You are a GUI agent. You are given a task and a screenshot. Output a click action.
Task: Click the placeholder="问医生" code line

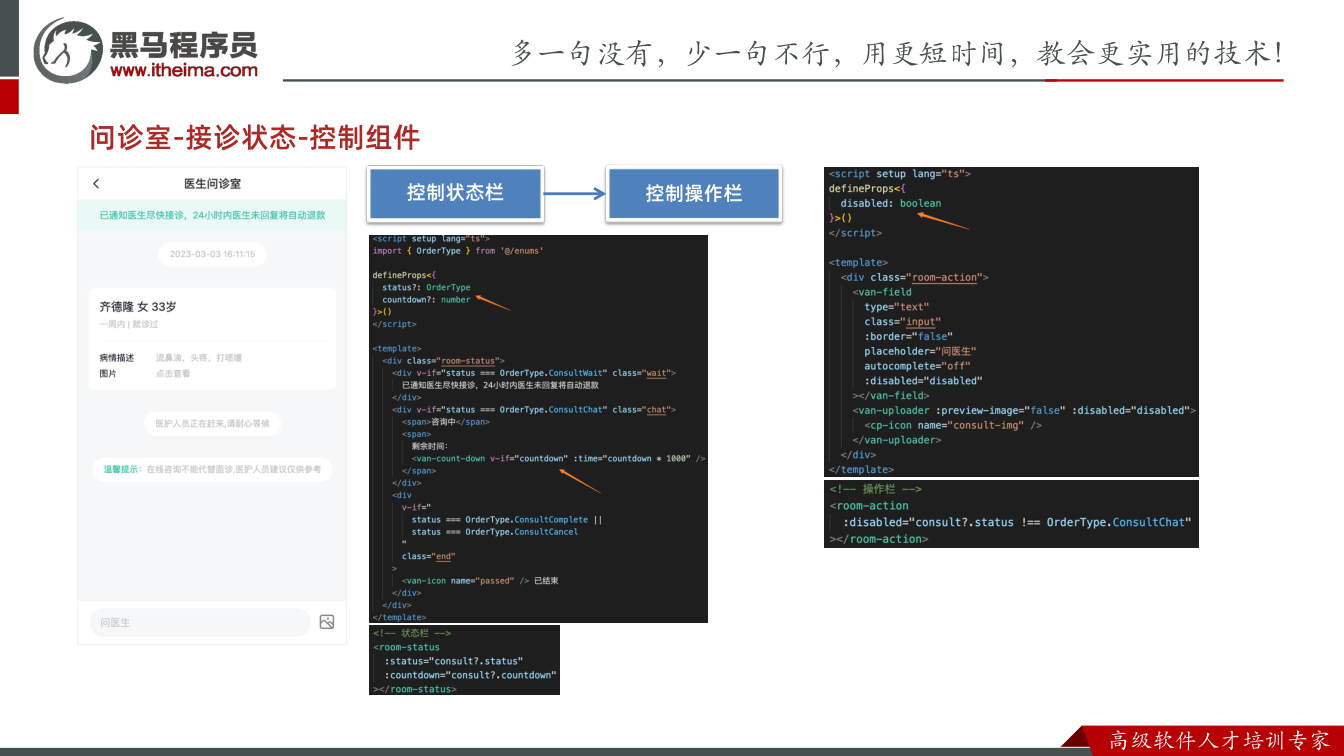point(919,351)
